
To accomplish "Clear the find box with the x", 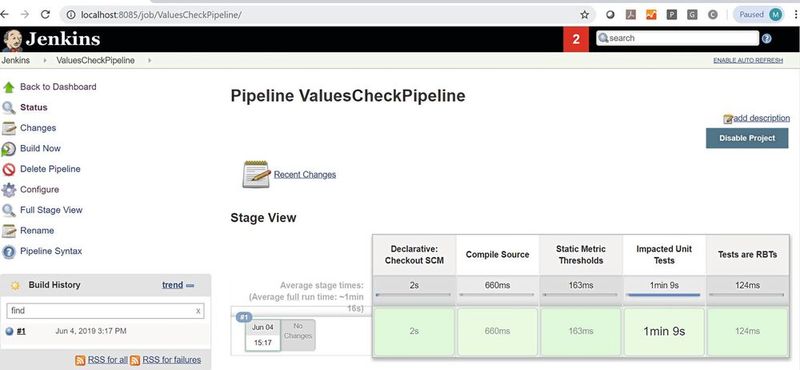I will (x=198, y=311).
